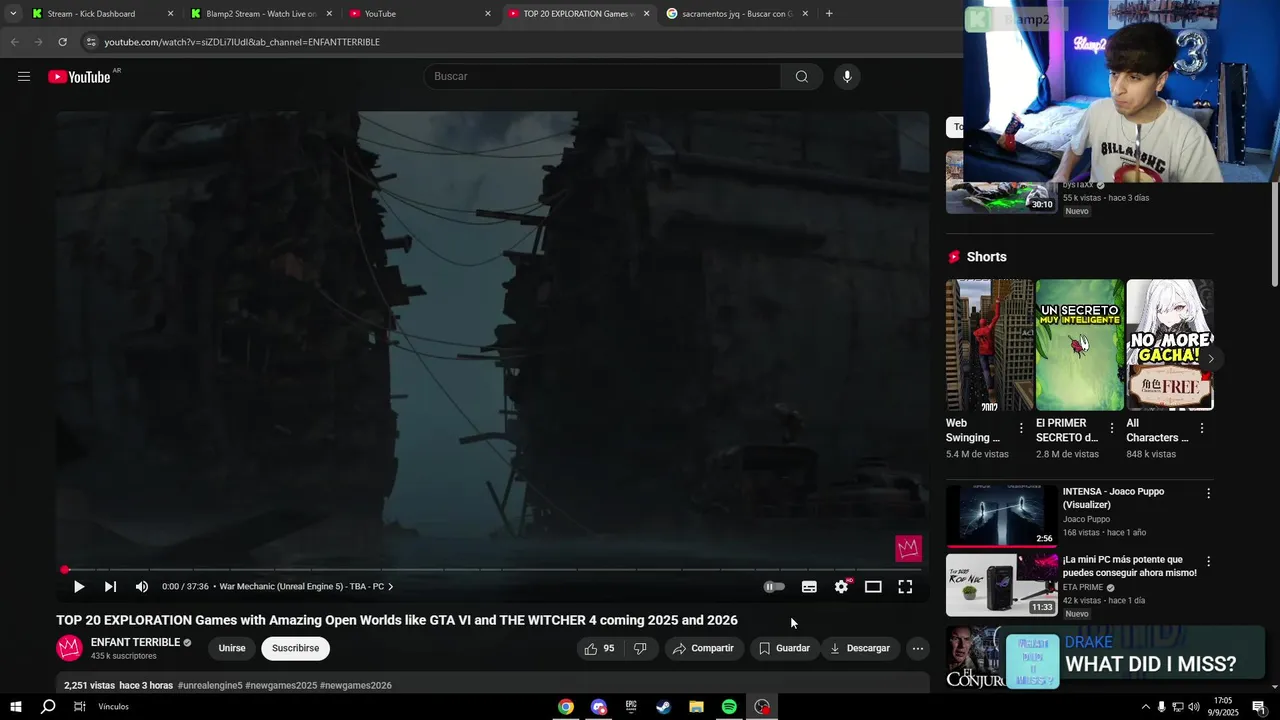Subscribe with the Suscribirse button
The image size is (1280, 720).
pos(296,648)
